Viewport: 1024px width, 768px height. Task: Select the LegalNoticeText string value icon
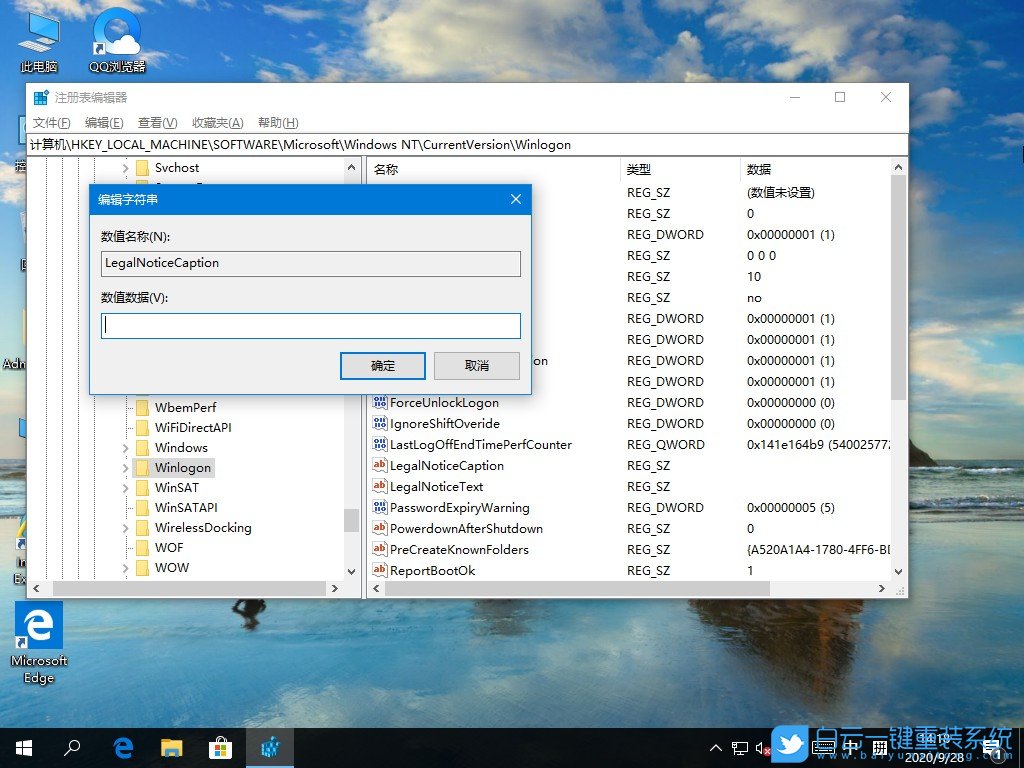(x=381, y=486)
